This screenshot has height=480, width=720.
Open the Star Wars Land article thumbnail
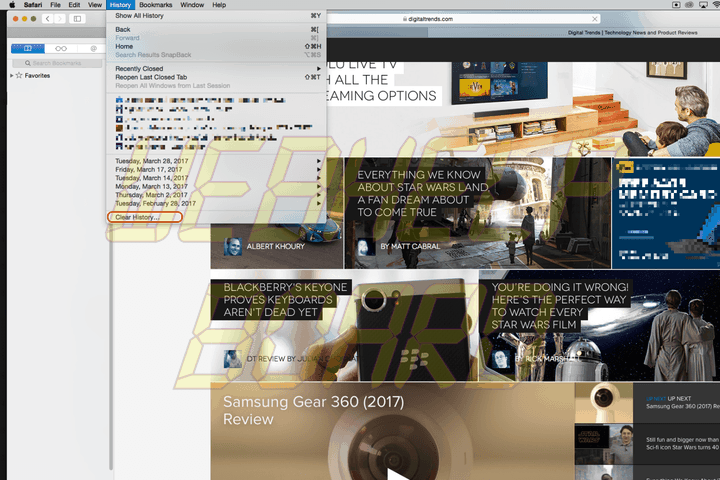(478, 213)
